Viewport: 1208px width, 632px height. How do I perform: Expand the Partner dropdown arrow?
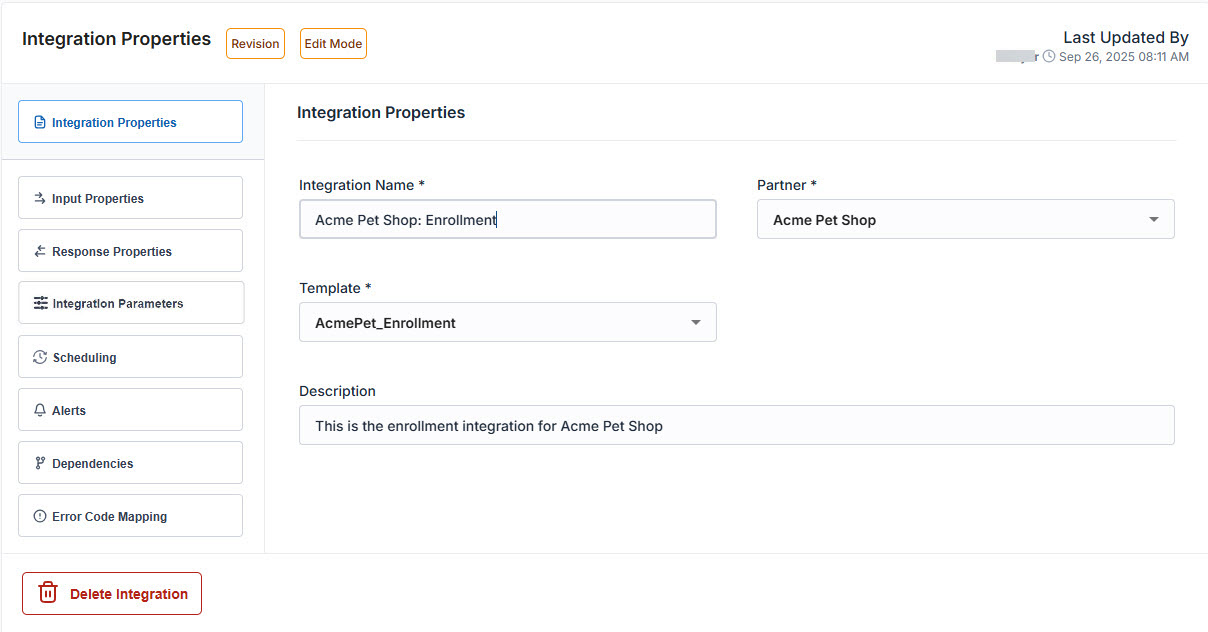point(1154,220)
